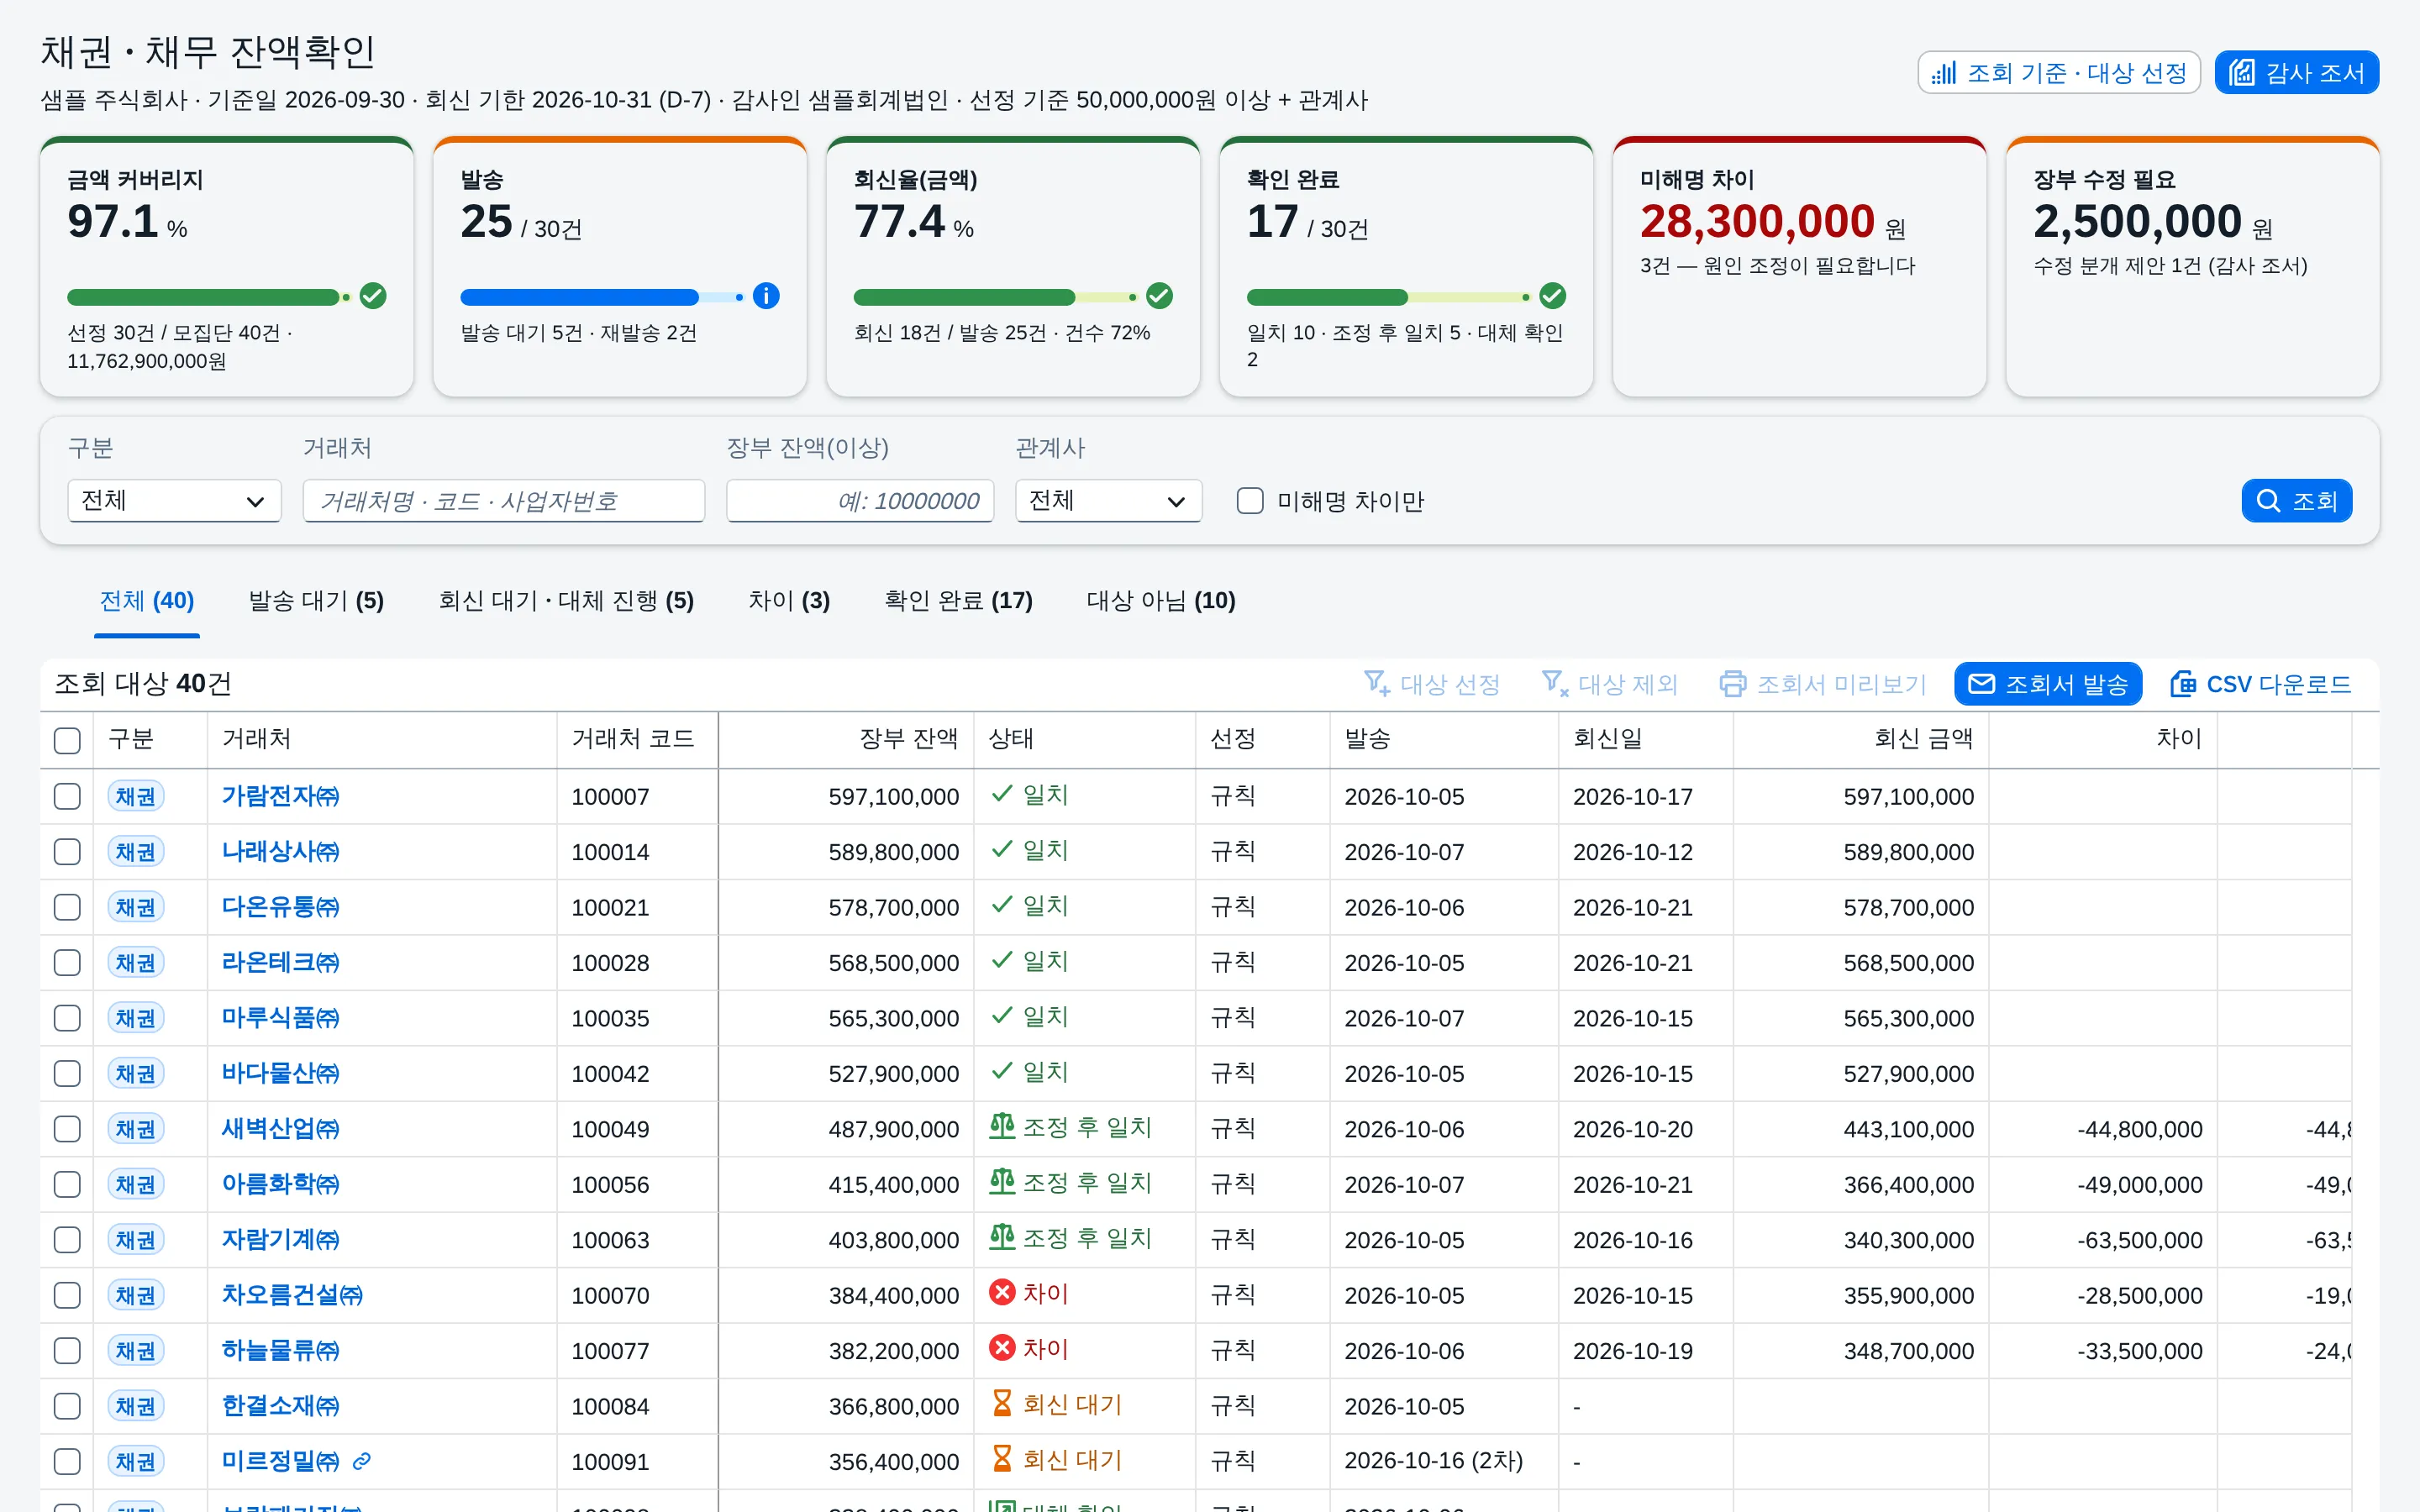This screenshot has height=1512, width=2420.
Task: Enable the 미해명 차이만 checkbox
Action: click(1250, 501)
